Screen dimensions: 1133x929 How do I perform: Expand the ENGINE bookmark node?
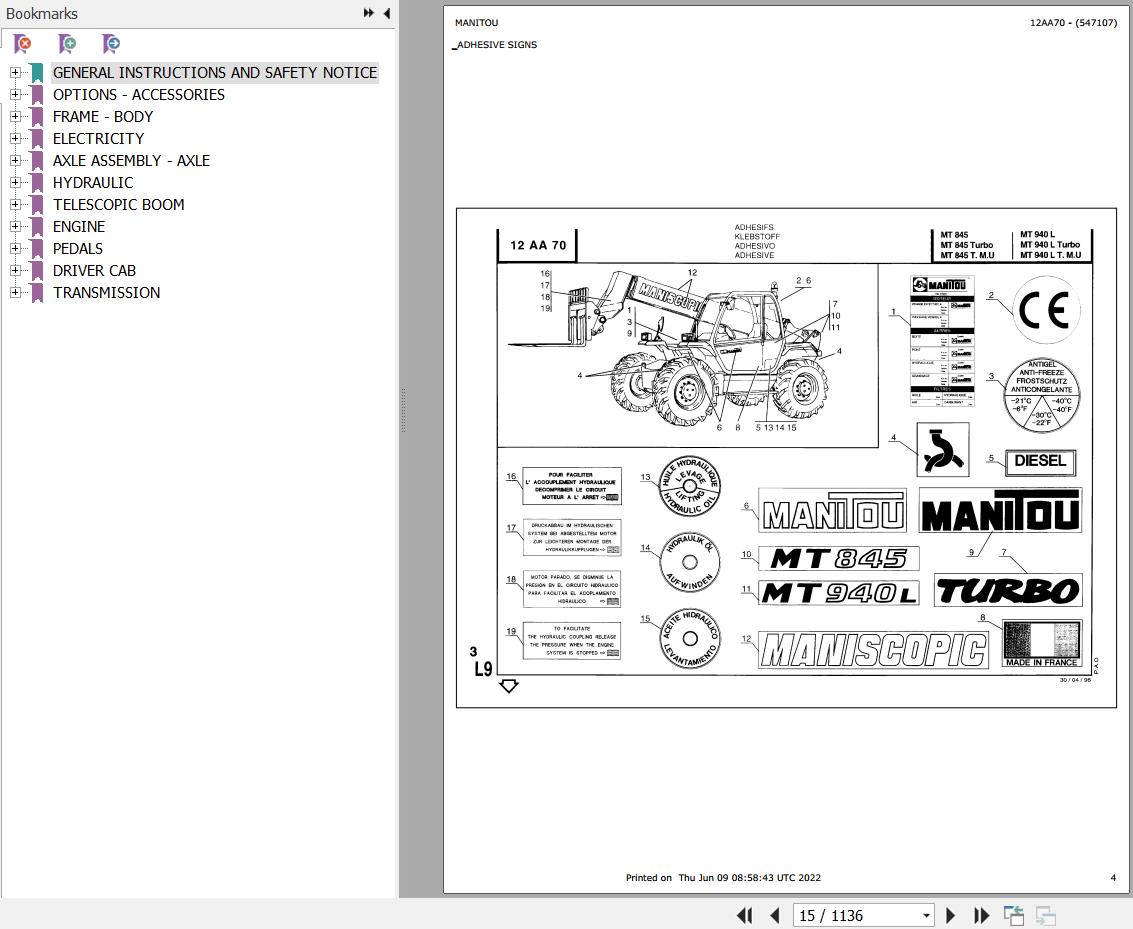14,227
